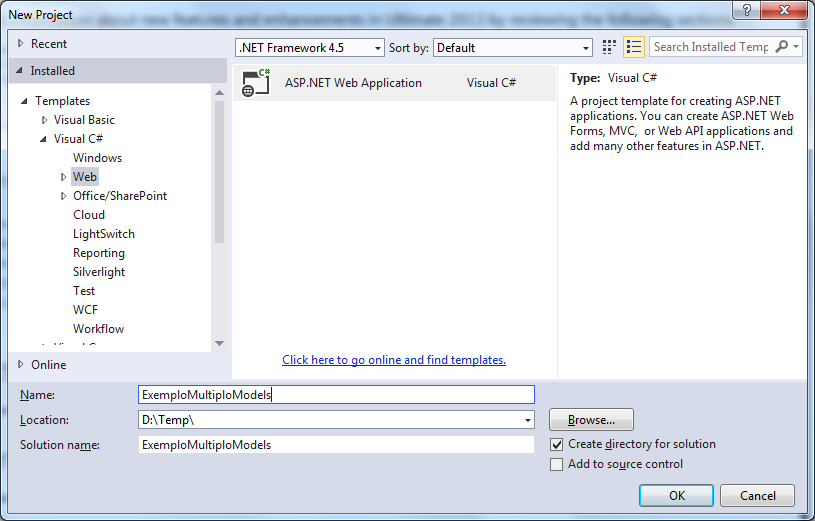Select Web template category
This screenshot has height=521, width=815.
click(x=85, y=177)
